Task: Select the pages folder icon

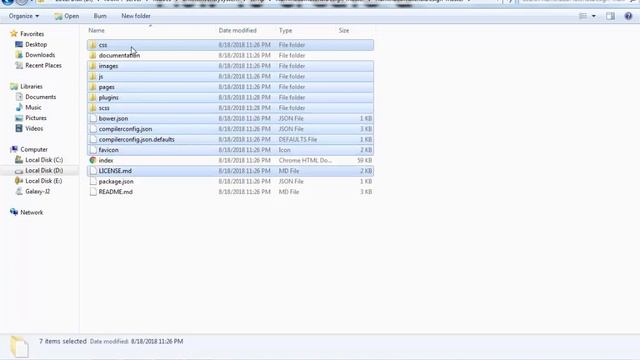Action: coord(93,87)
